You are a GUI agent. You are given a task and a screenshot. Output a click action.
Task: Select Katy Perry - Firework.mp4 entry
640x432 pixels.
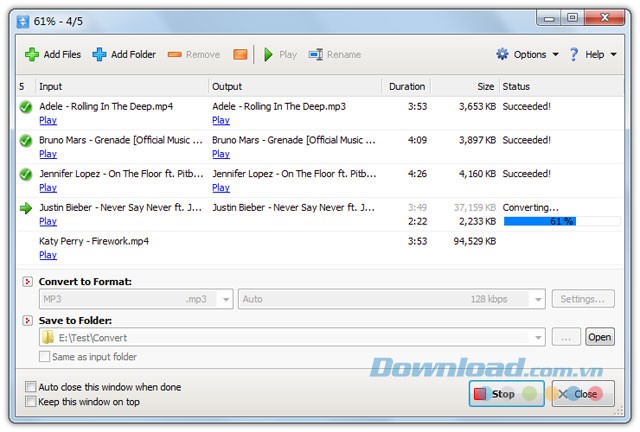(94, 241)
